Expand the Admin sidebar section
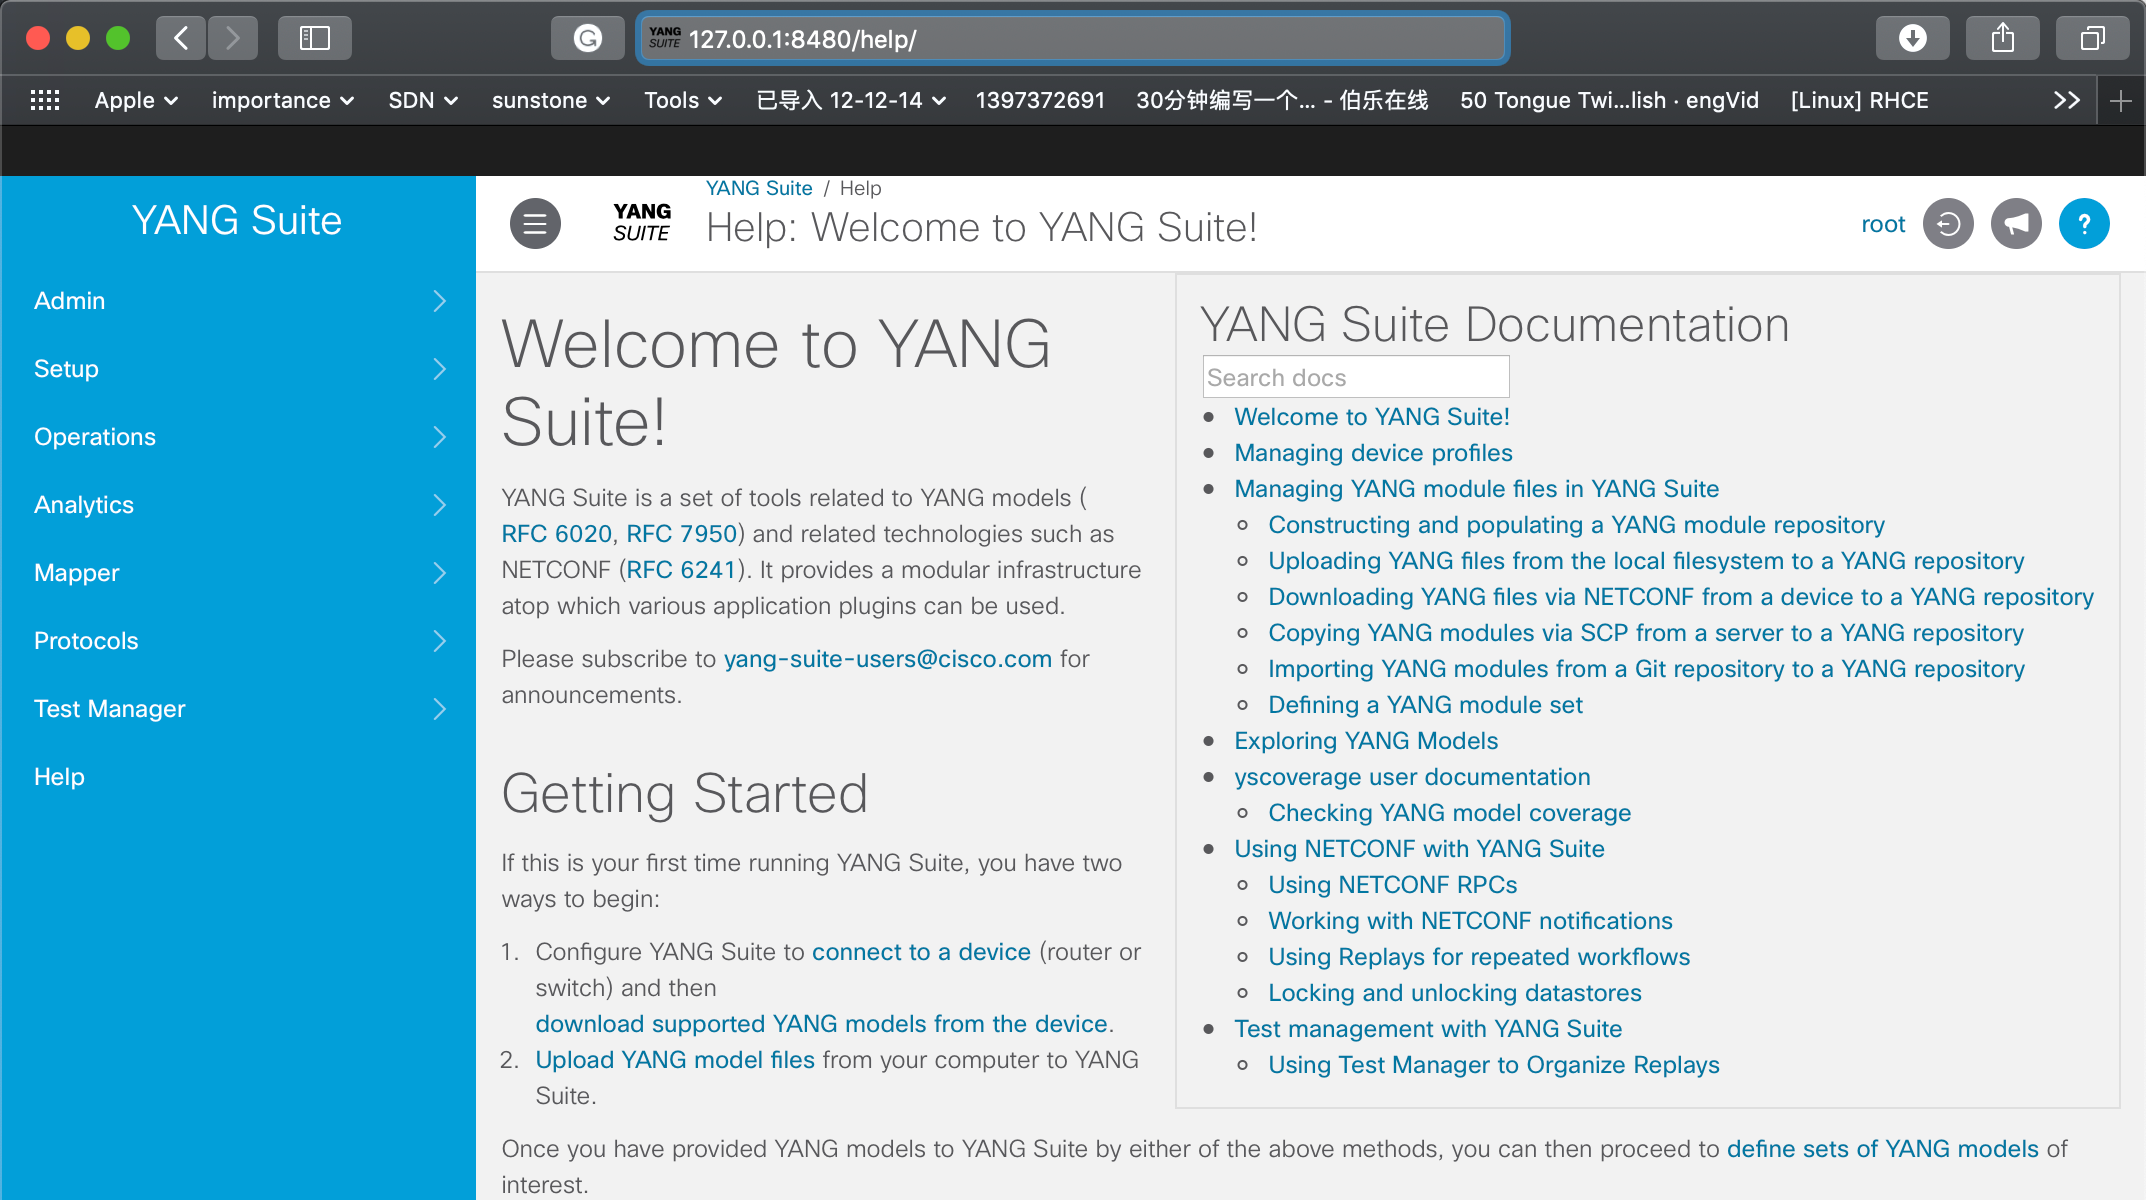Image resolution: width=2146 pixels, height=1200 pixels. [238, 301]
